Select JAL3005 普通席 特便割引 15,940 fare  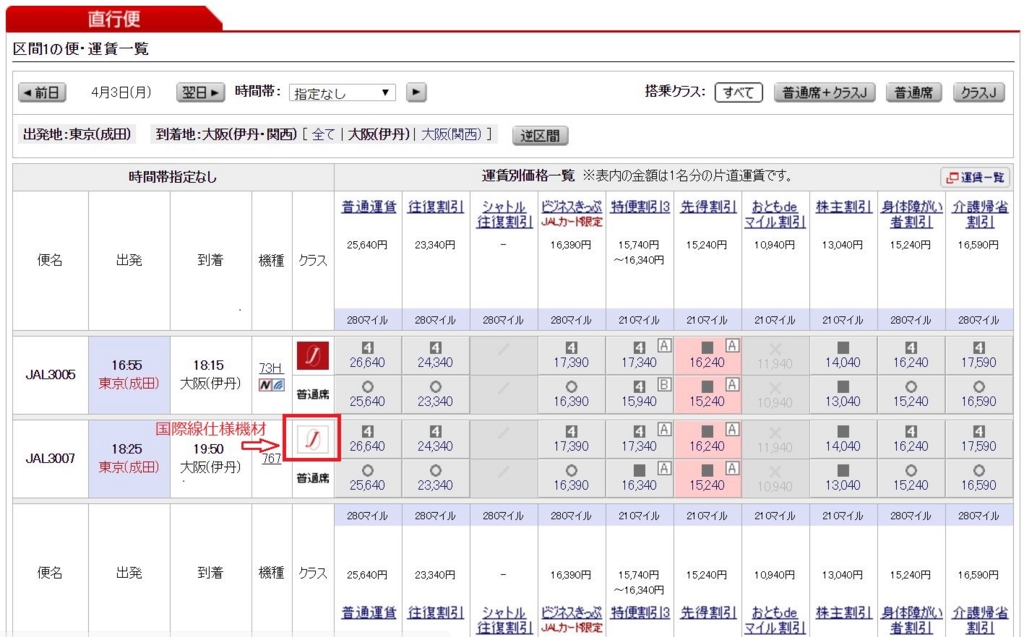pyautogui.click(x=639, y=394)
